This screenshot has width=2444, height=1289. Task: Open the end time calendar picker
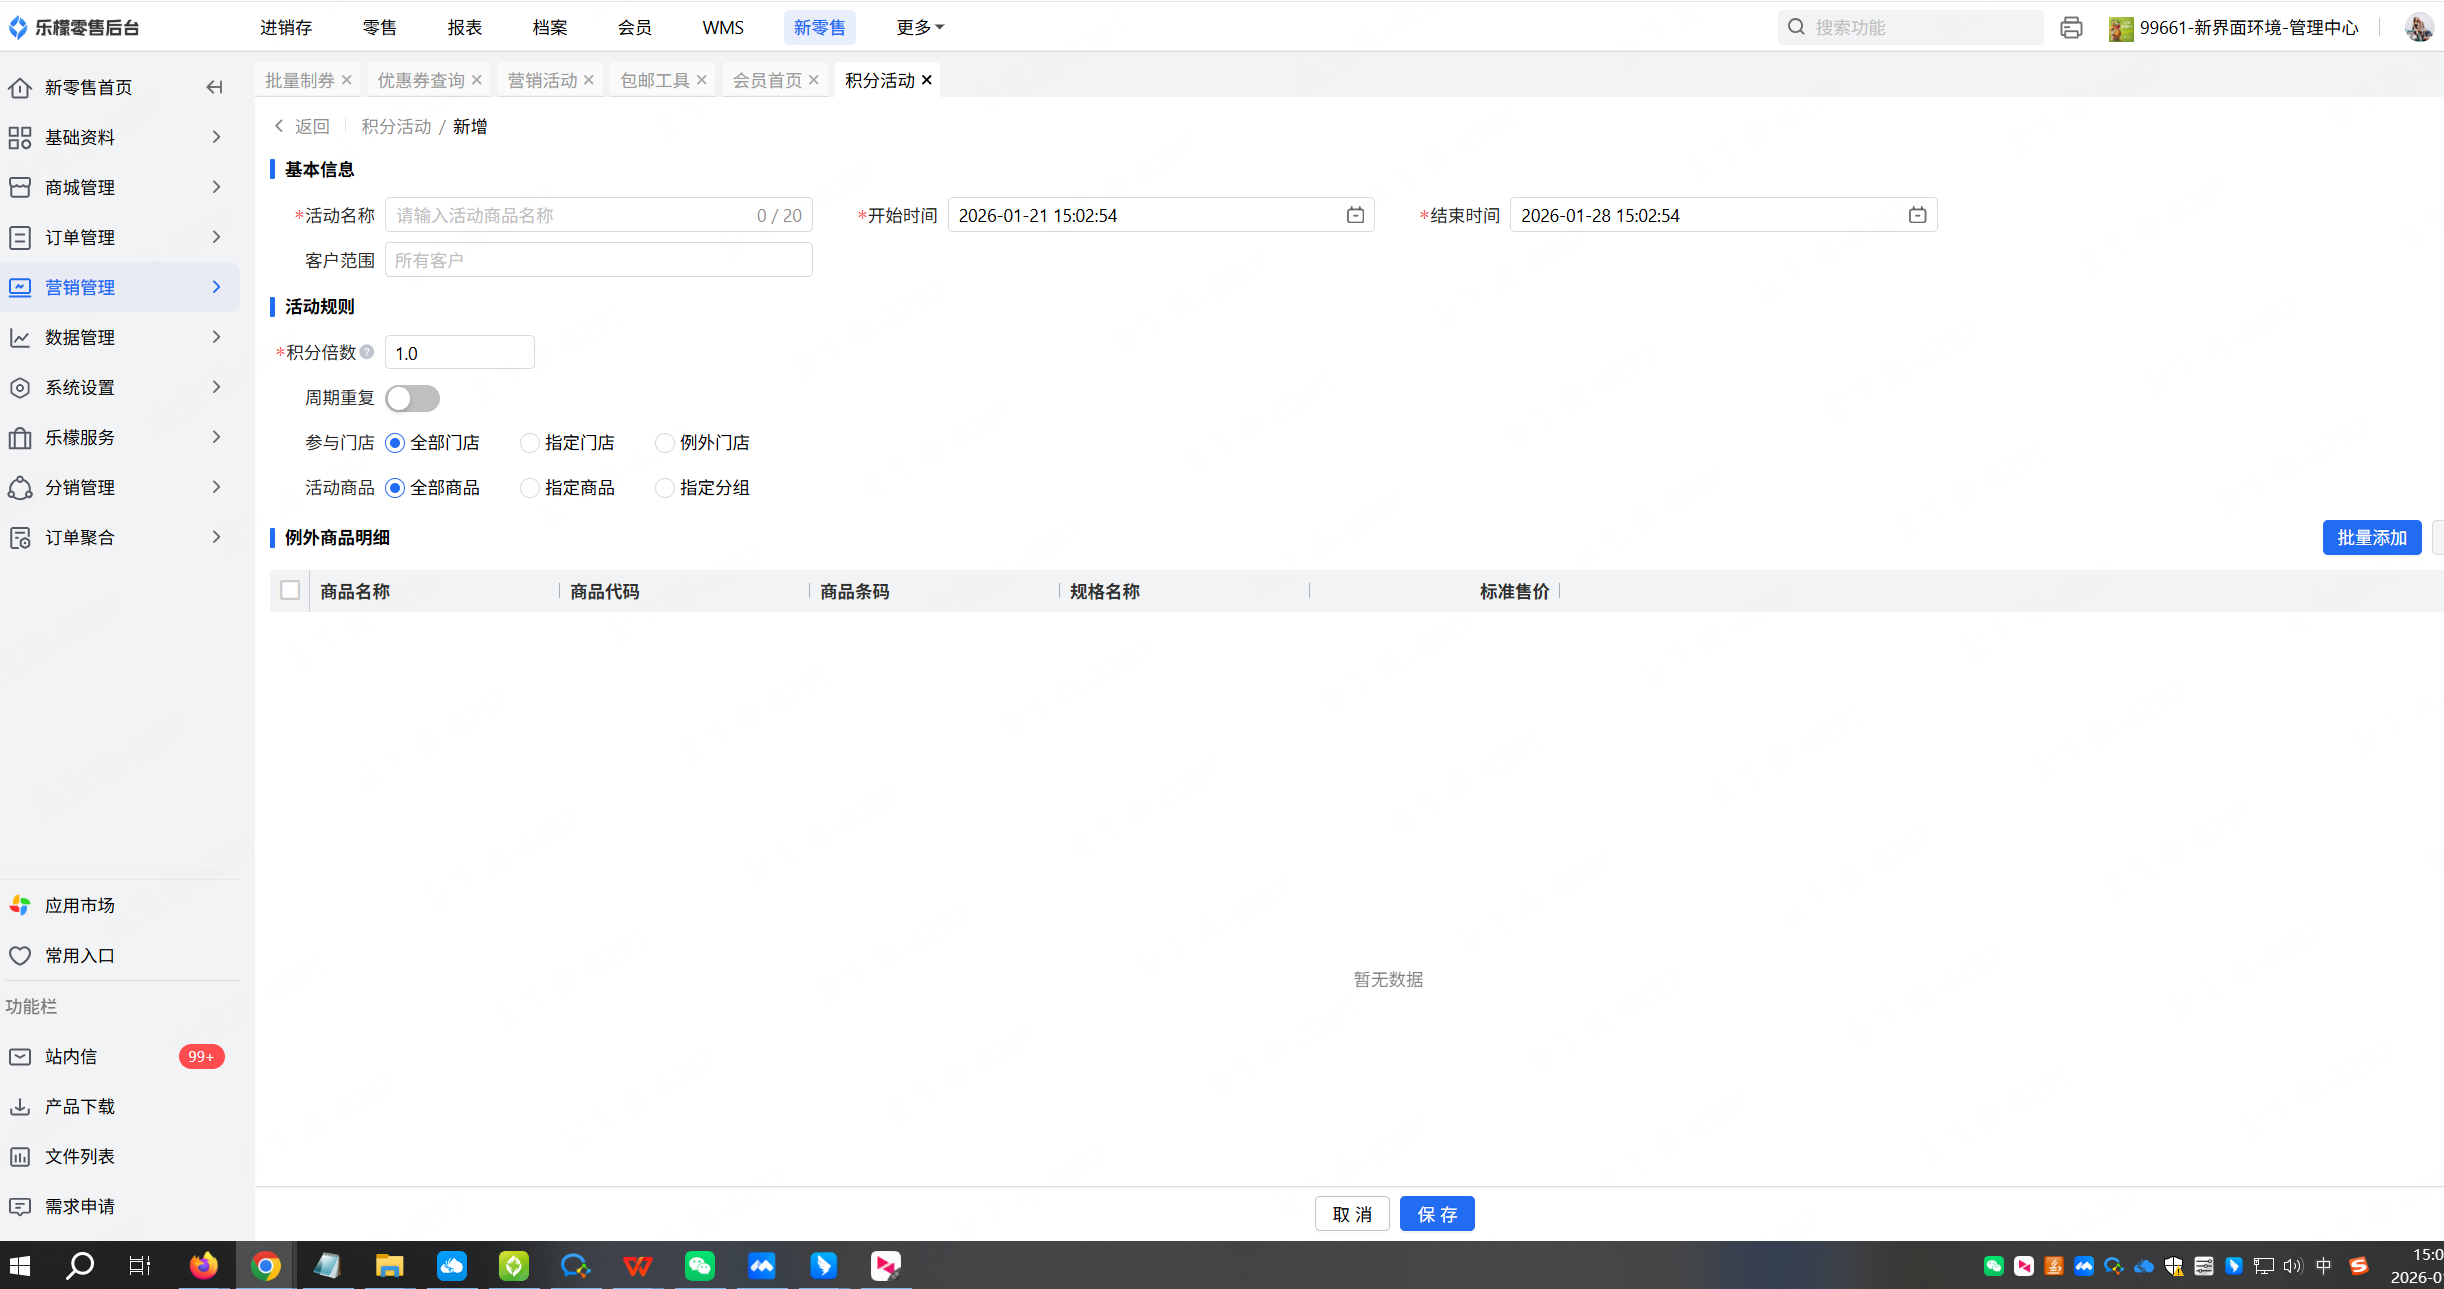pyautogui.click(x=1917, y=215)
